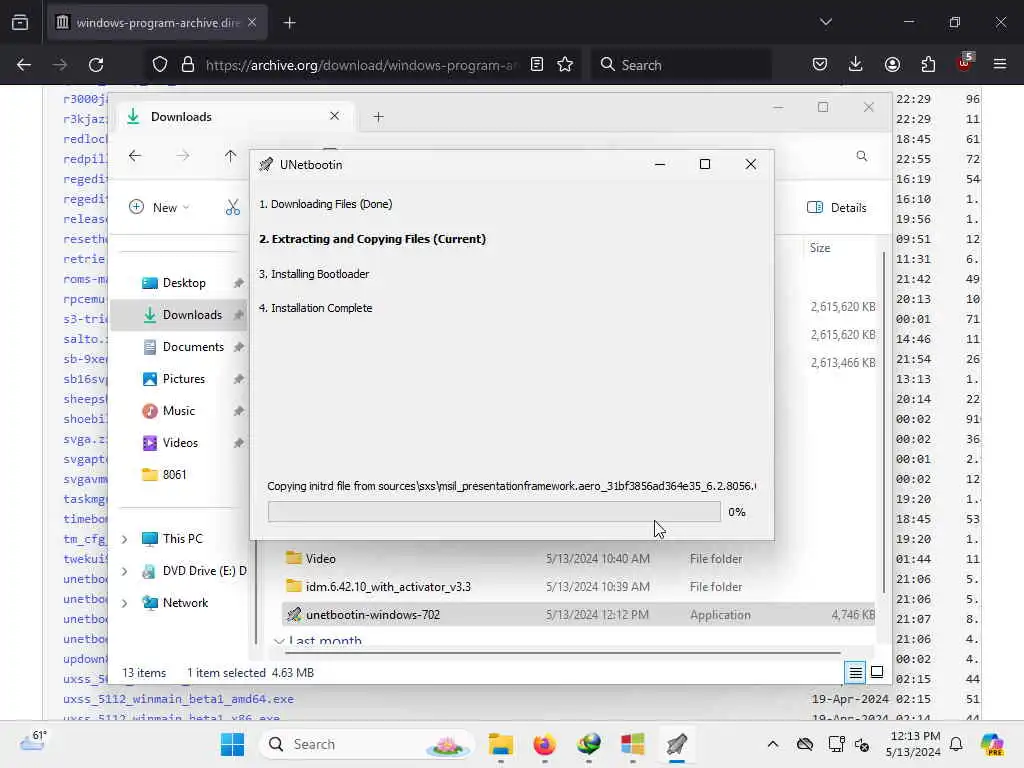Toggle Details pane button

click(x=837, y=208)
